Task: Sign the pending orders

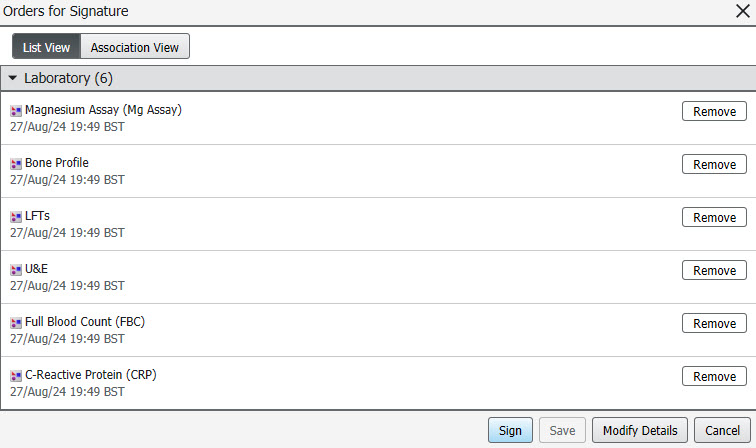Action: (510, 430)
